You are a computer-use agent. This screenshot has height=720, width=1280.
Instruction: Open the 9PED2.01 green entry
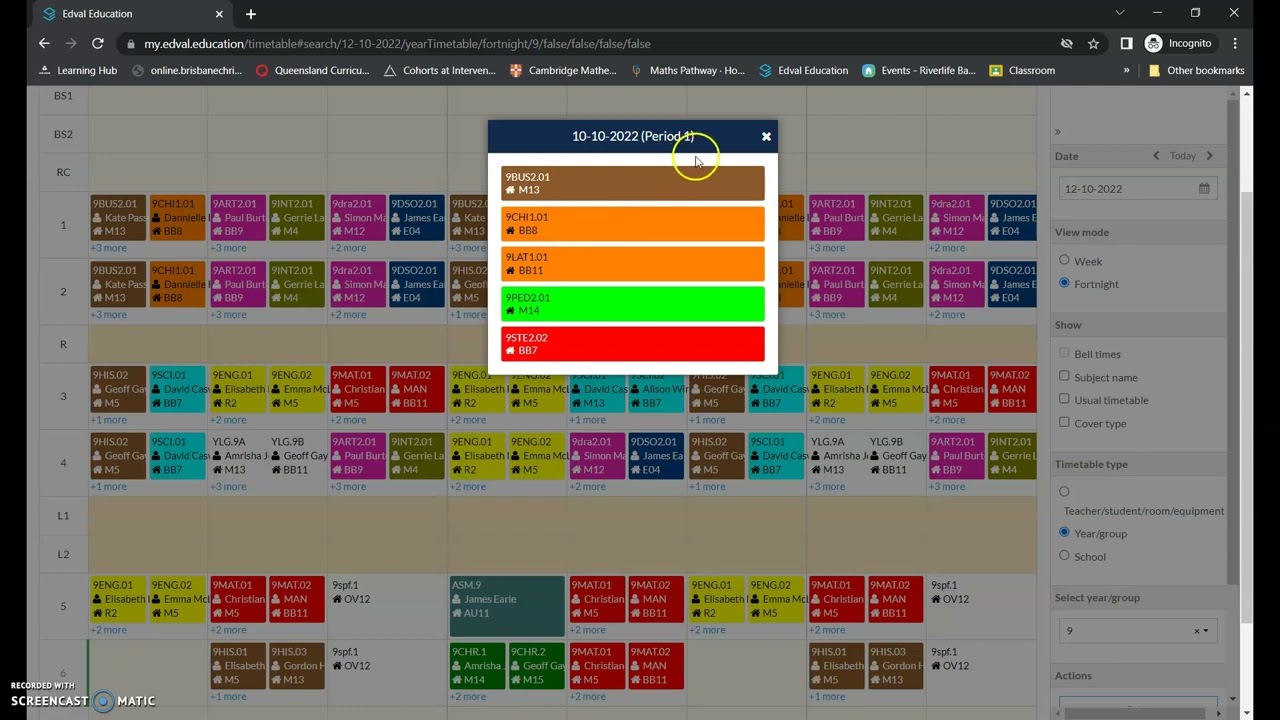tap(633, 304)
